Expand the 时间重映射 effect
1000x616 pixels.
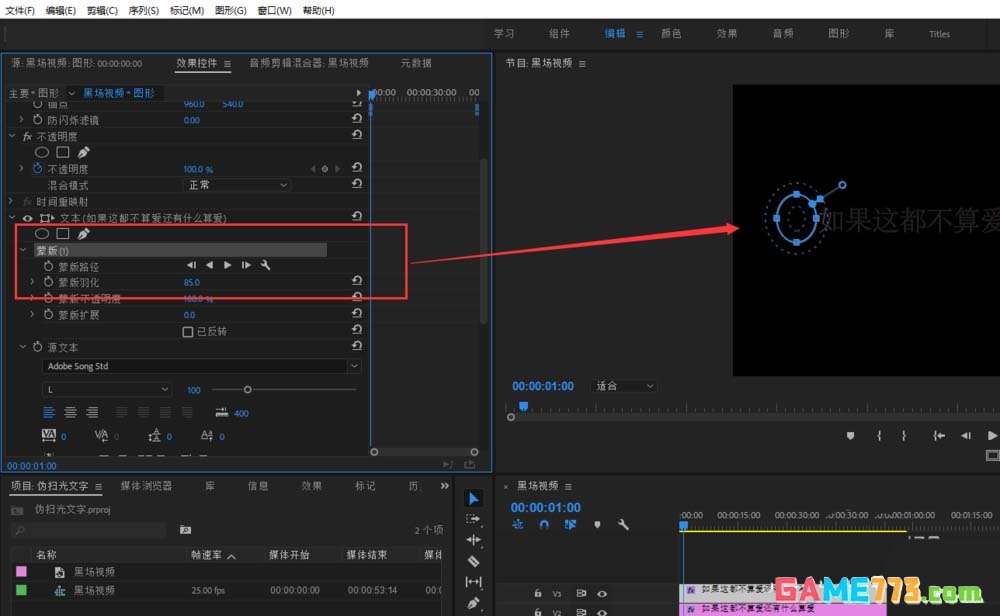pos(11,202)
